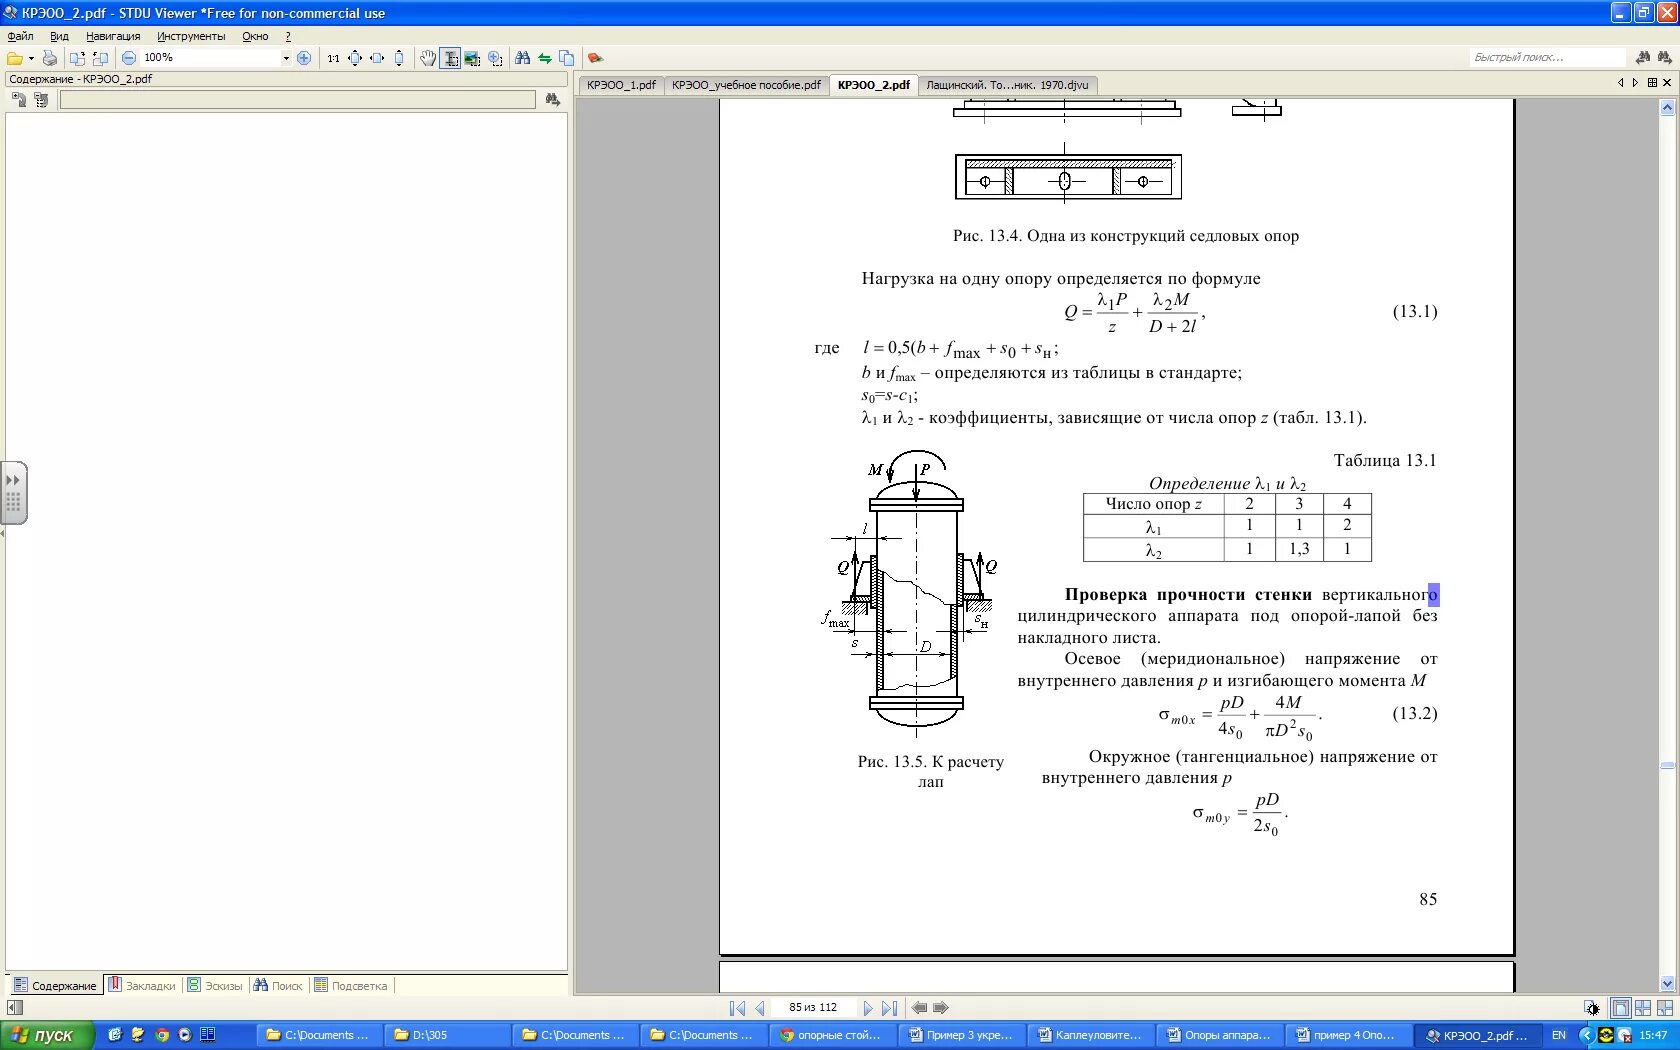The image size is (1680, 1050).
Task: Select the Поиск panel tab
Action: coord(278,986)
